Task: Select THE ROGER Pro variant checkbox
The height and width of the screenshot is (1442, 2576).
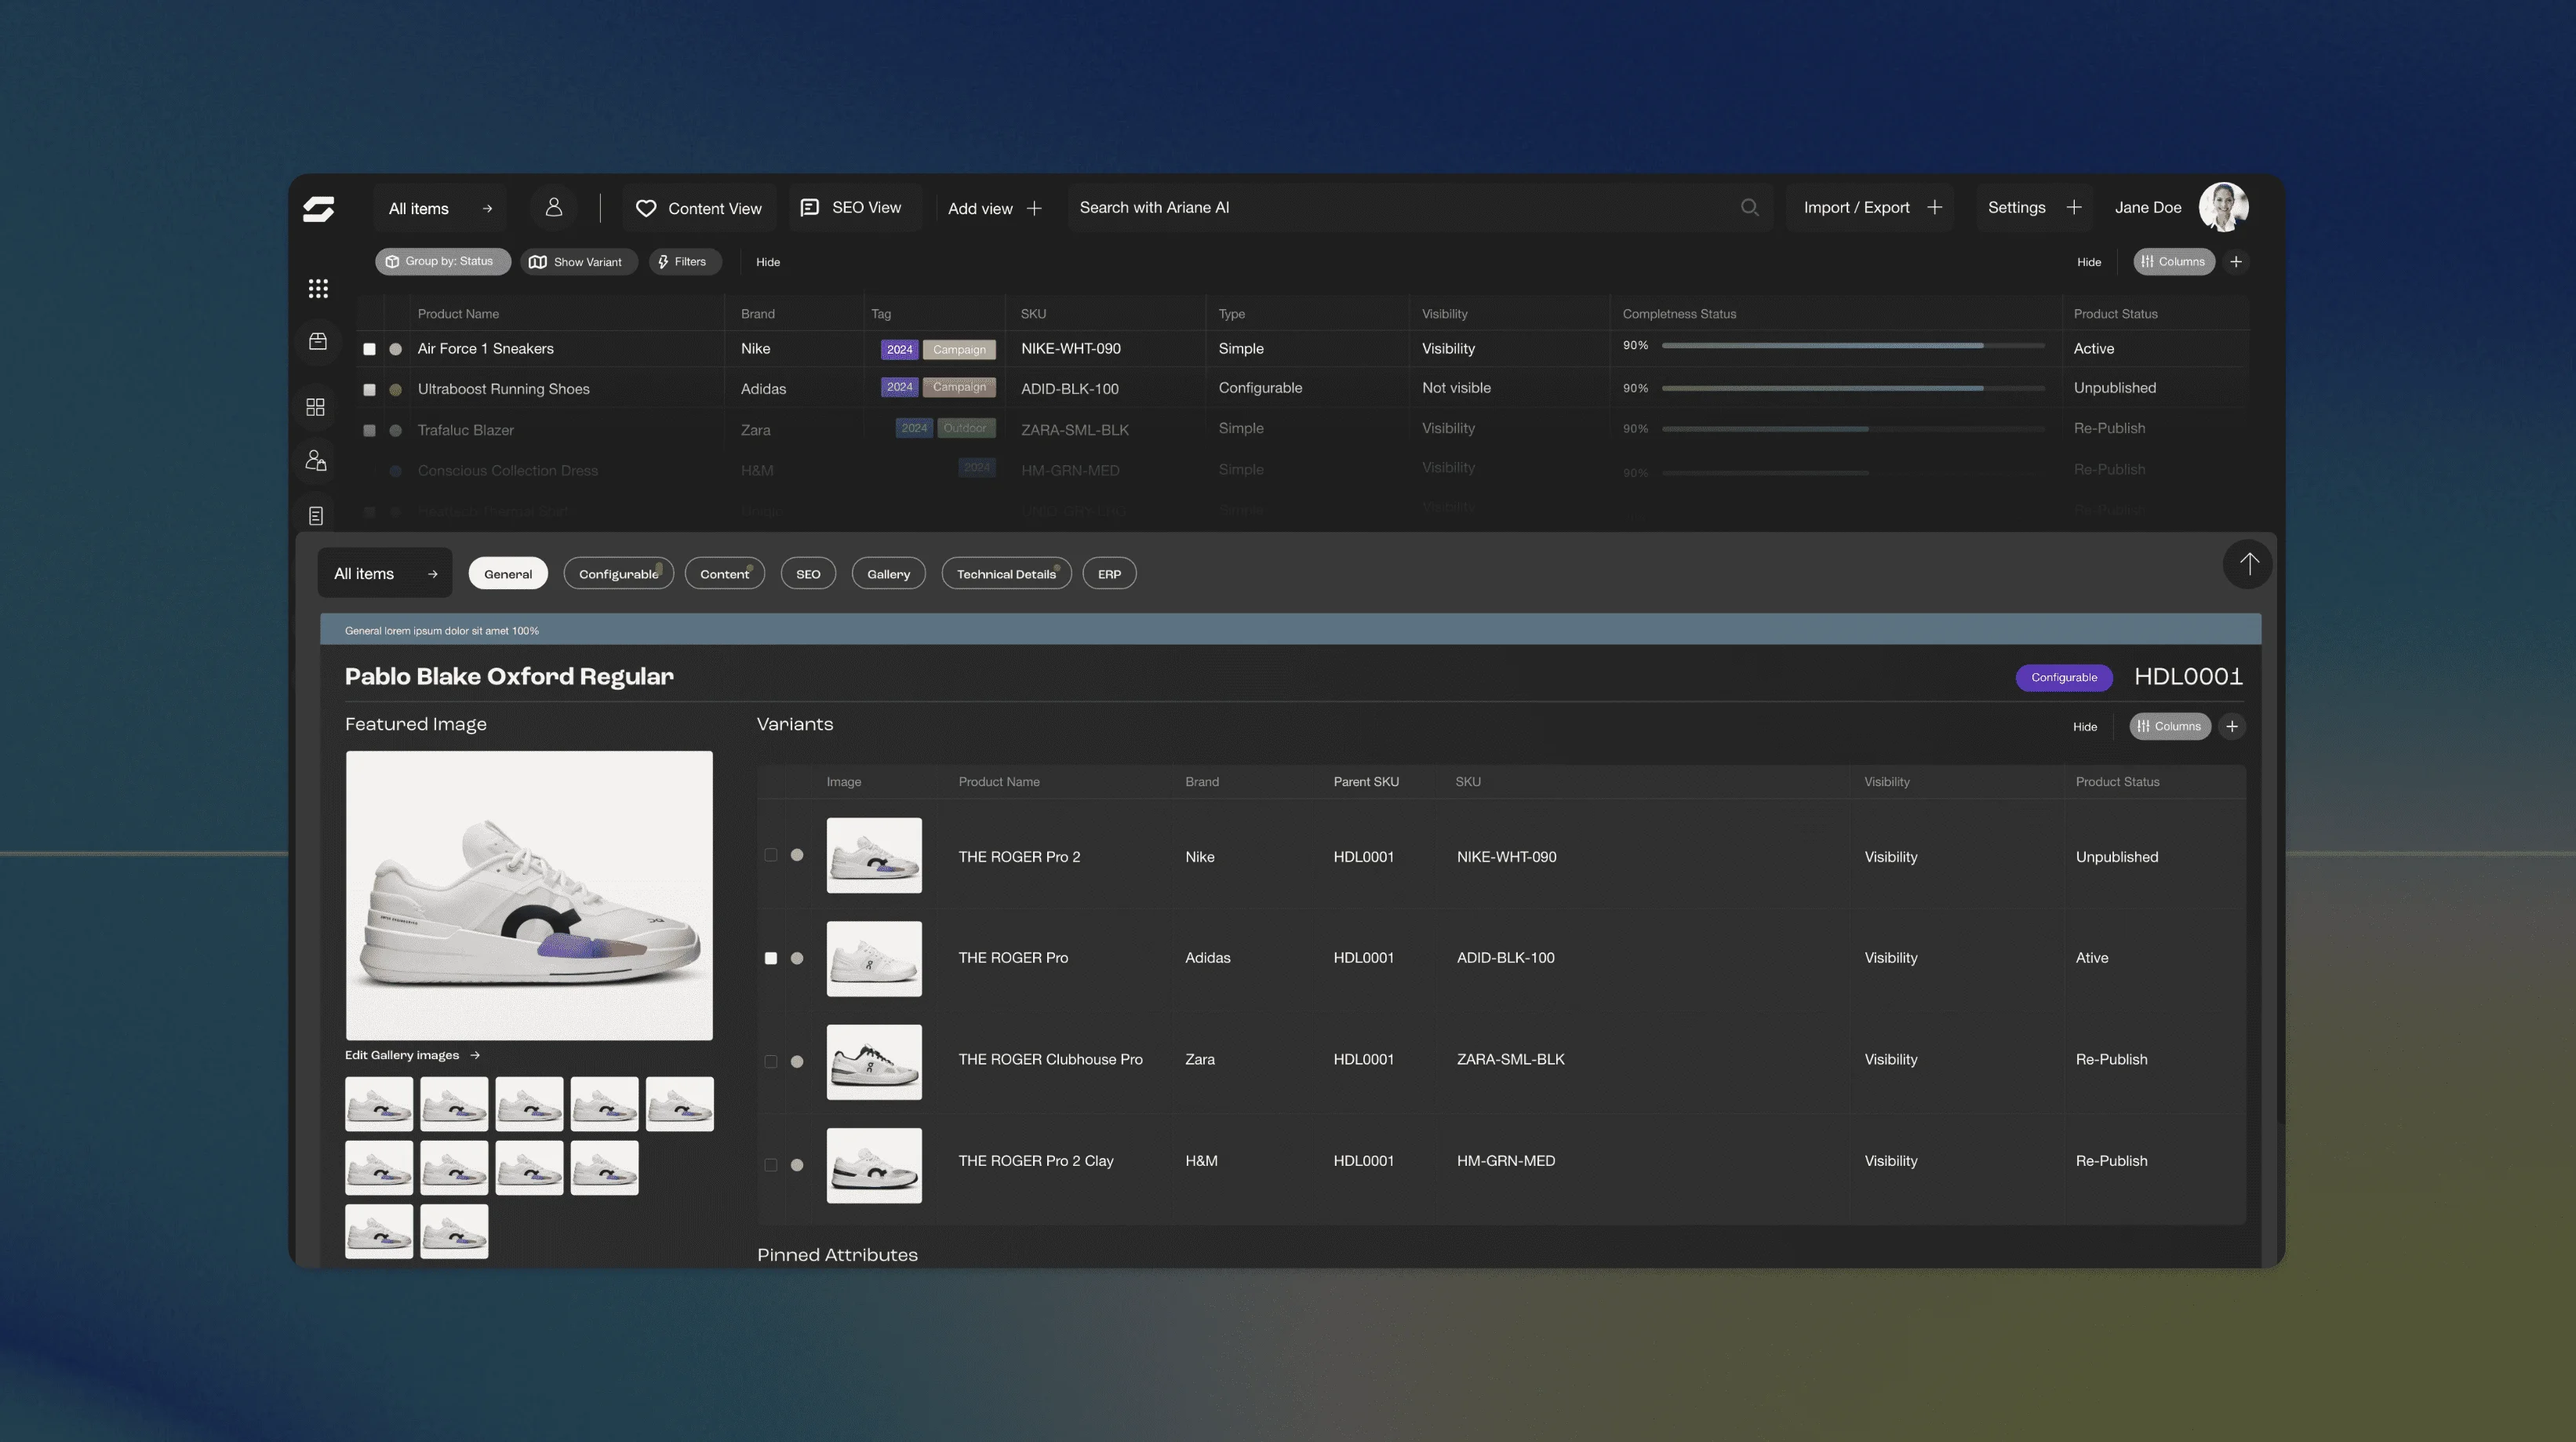Action: coord(771,958)
